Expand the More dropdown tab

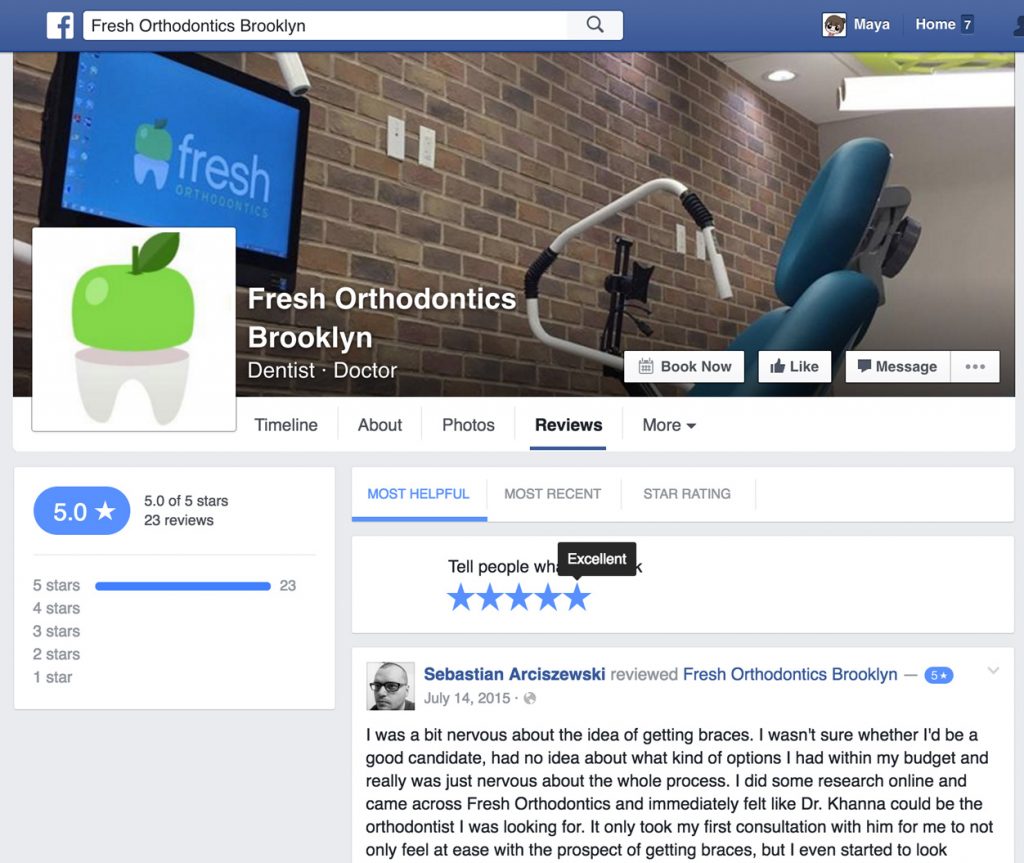[x=669, y=425]
